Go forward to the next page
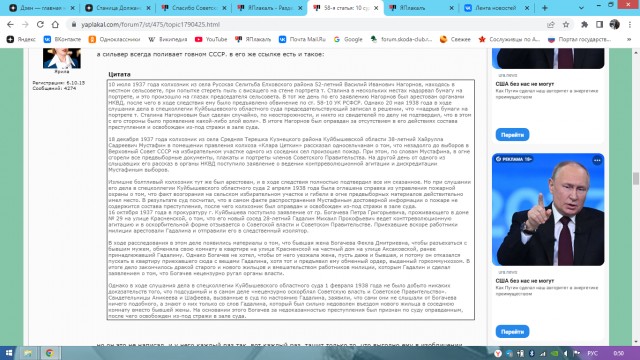Screen dimensions: 640x360 click(25, 24)
